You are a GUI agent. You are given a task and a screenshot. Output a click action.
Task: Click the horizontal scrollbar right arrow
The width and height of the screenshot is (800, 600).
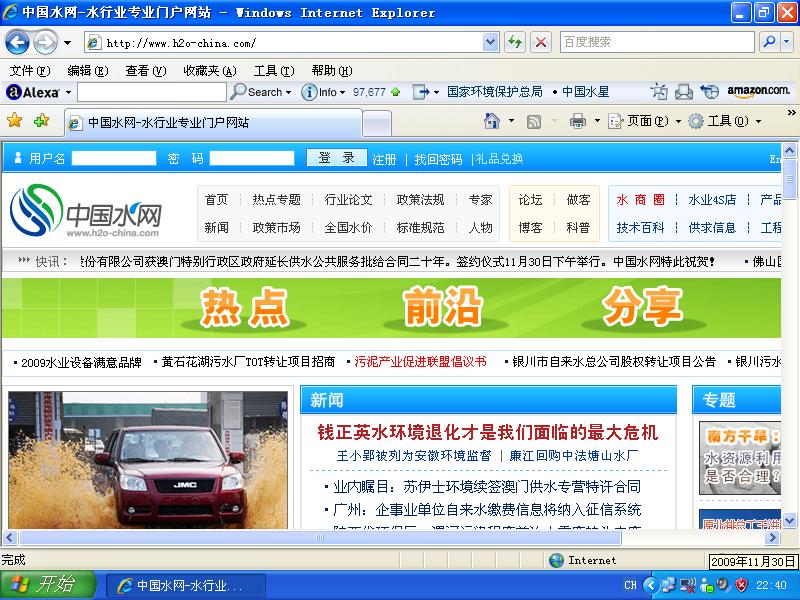tap(772, 537)
